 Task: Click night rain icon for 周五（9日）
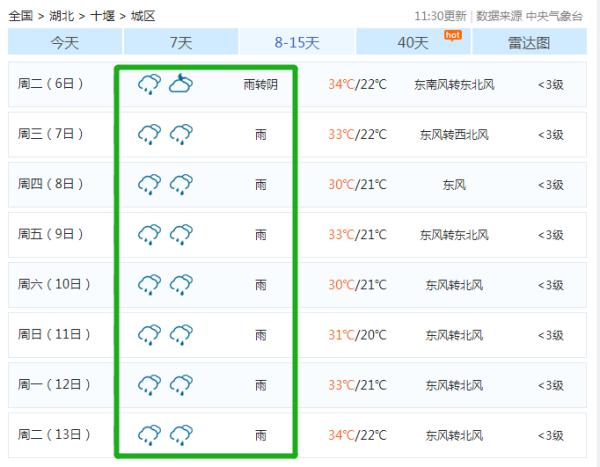[x=181, y=234]
